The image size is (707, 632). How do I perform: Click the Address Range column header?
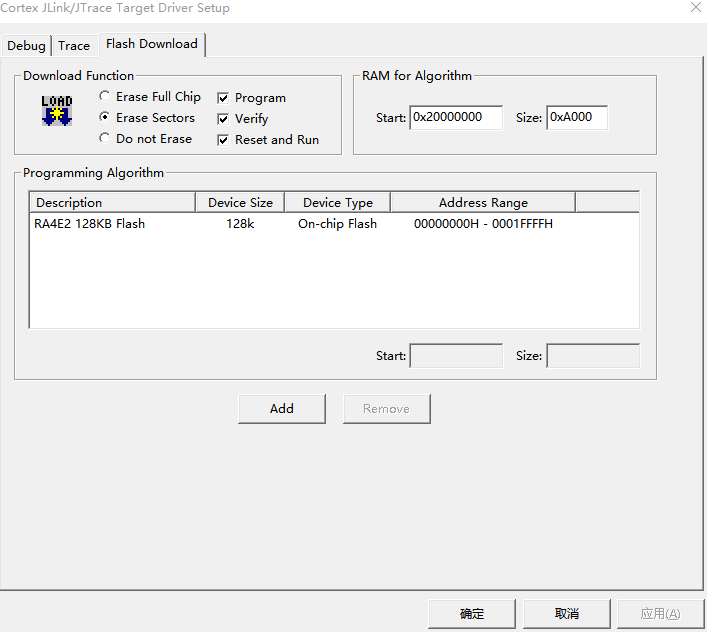[483, 203]
